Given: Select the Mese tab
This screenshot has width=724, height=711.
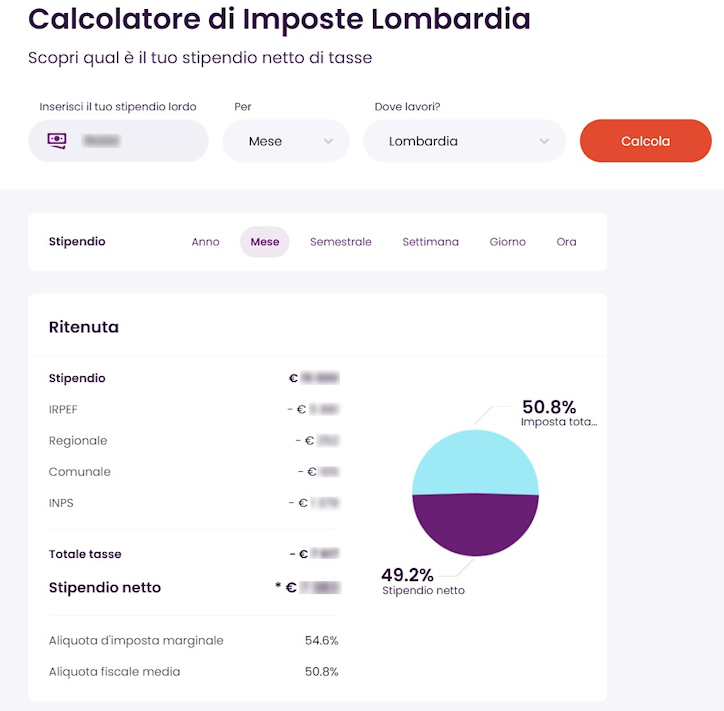Looking at the screenshot, I should 265,242.
